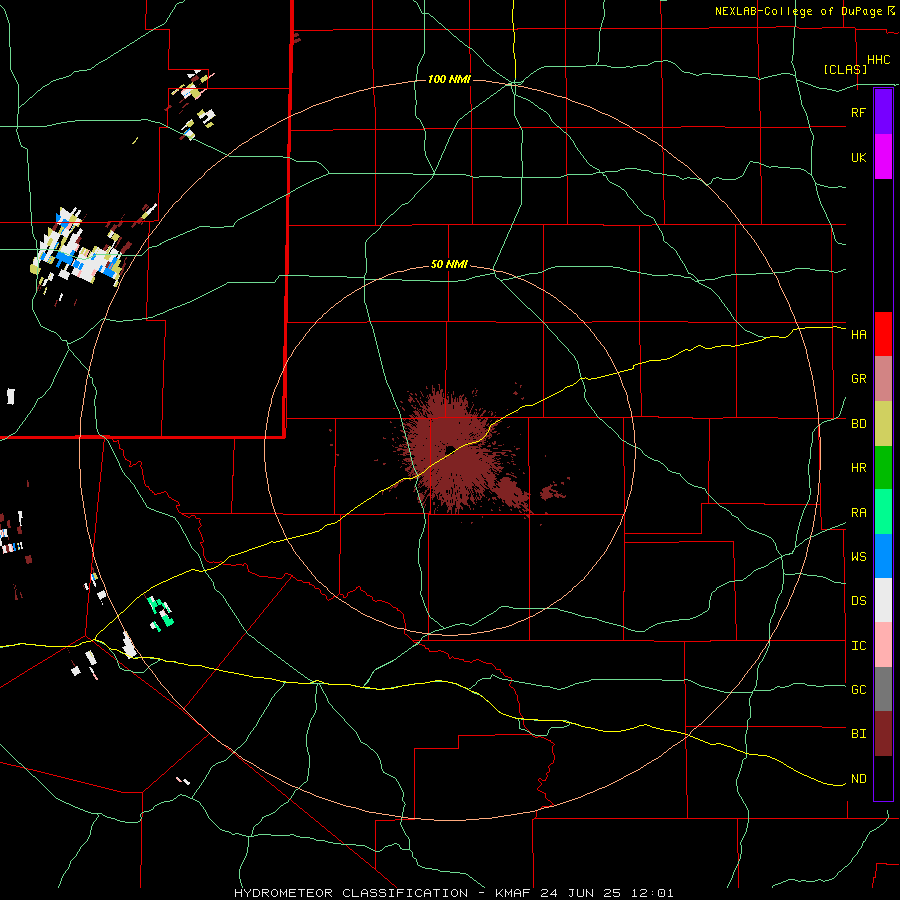Click the green HR heavy rain swatch
This screenshot has width=900, height=900.
pos(883,468)
